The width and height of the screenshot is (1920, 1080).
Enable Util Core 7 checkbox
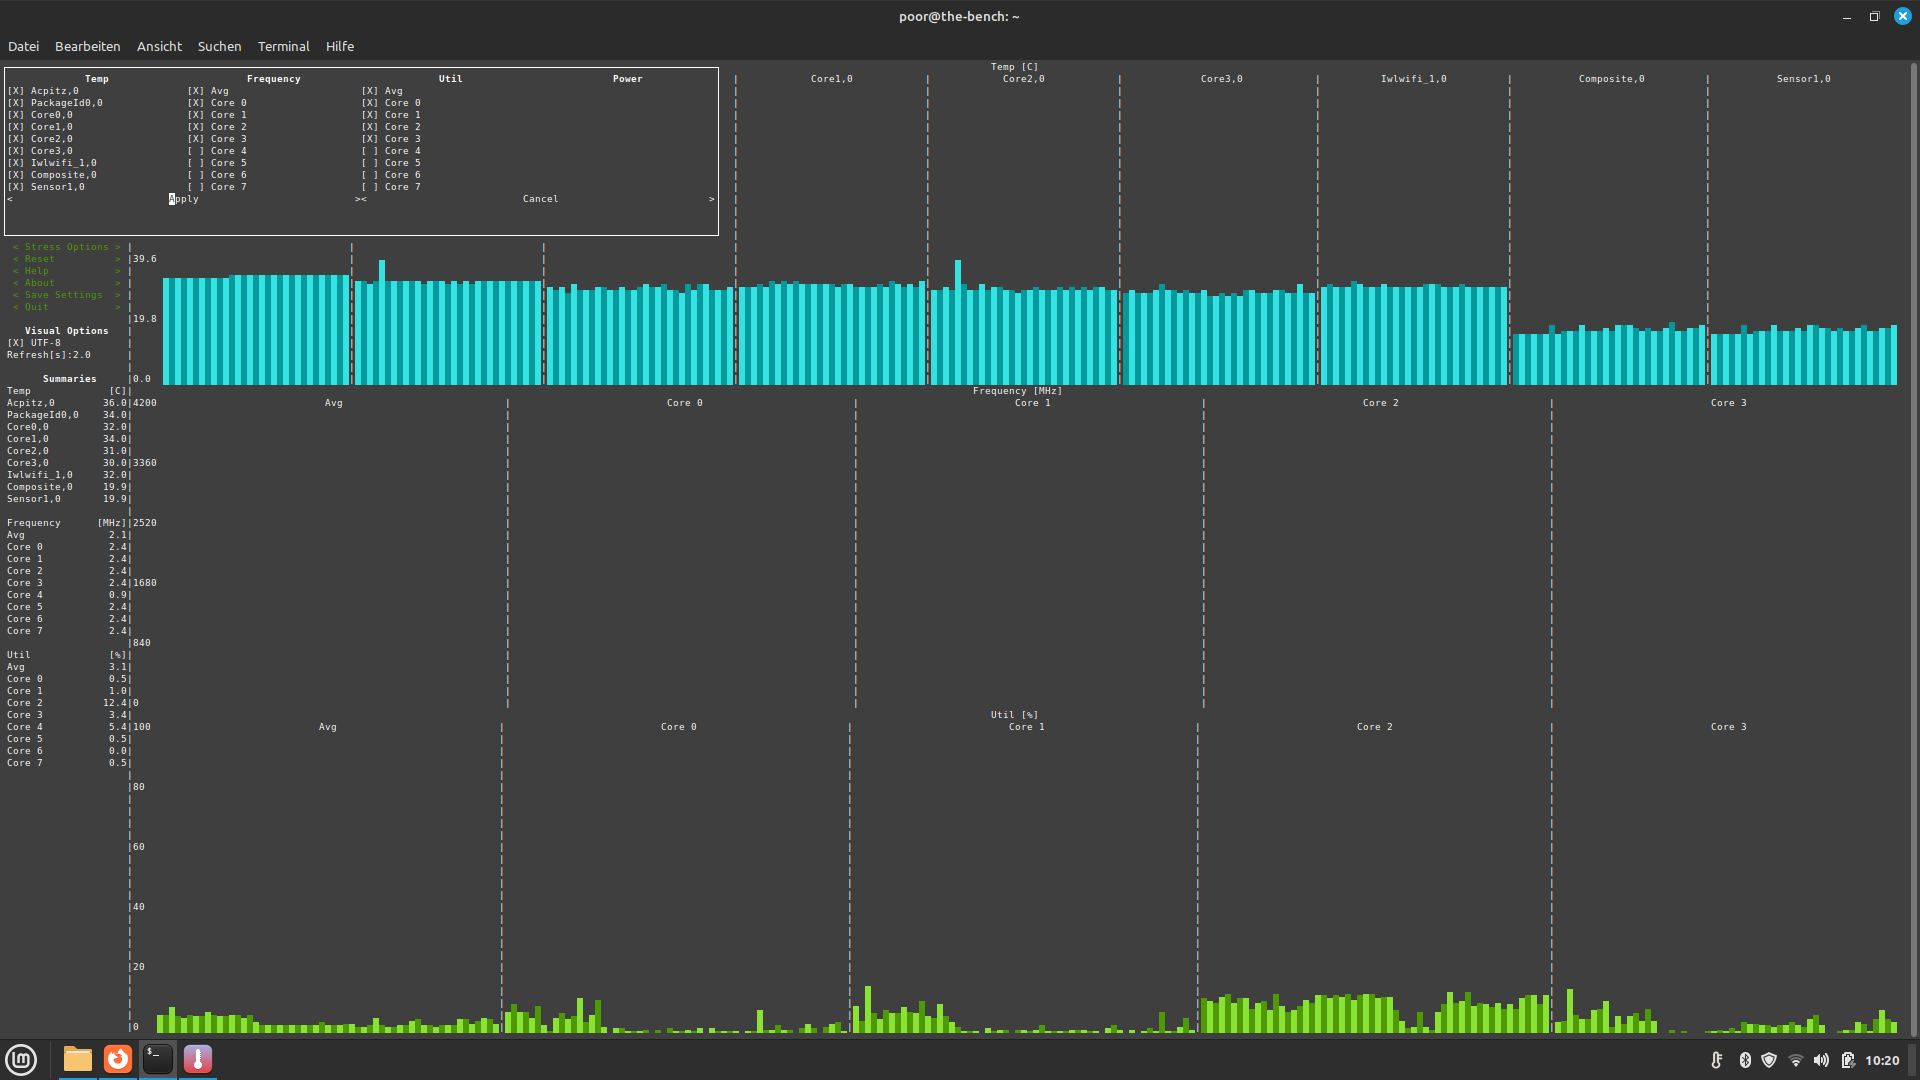click(370, 187)
